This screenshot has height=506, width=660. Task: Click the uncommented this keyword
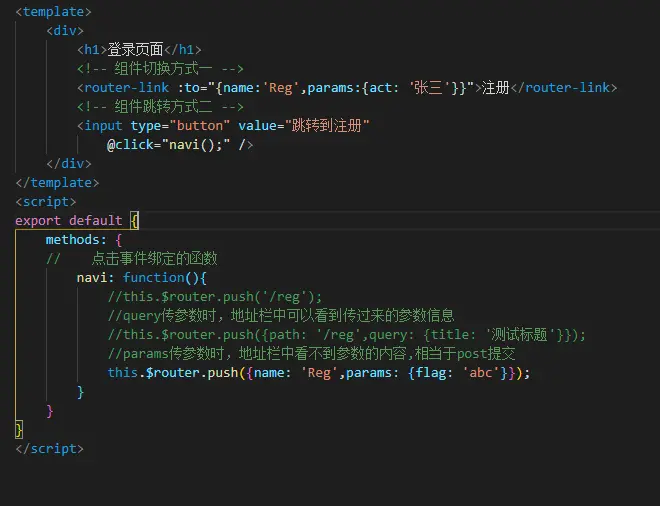tap(122, 373)
